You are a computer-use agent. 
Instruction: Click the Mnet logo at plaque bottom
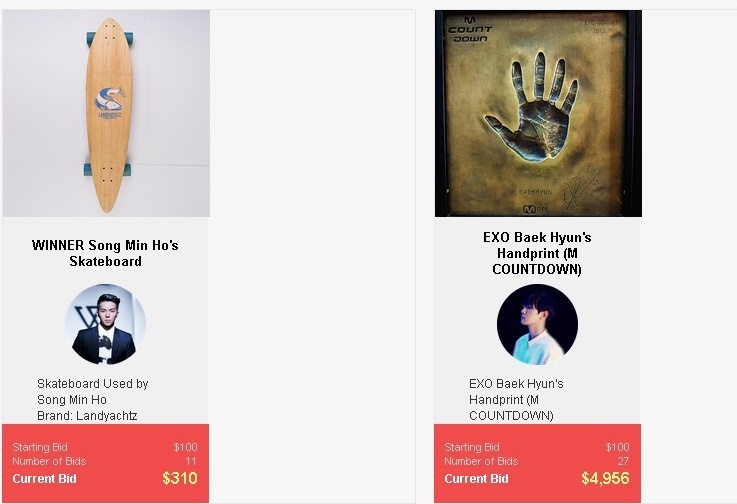coord(535,209)
